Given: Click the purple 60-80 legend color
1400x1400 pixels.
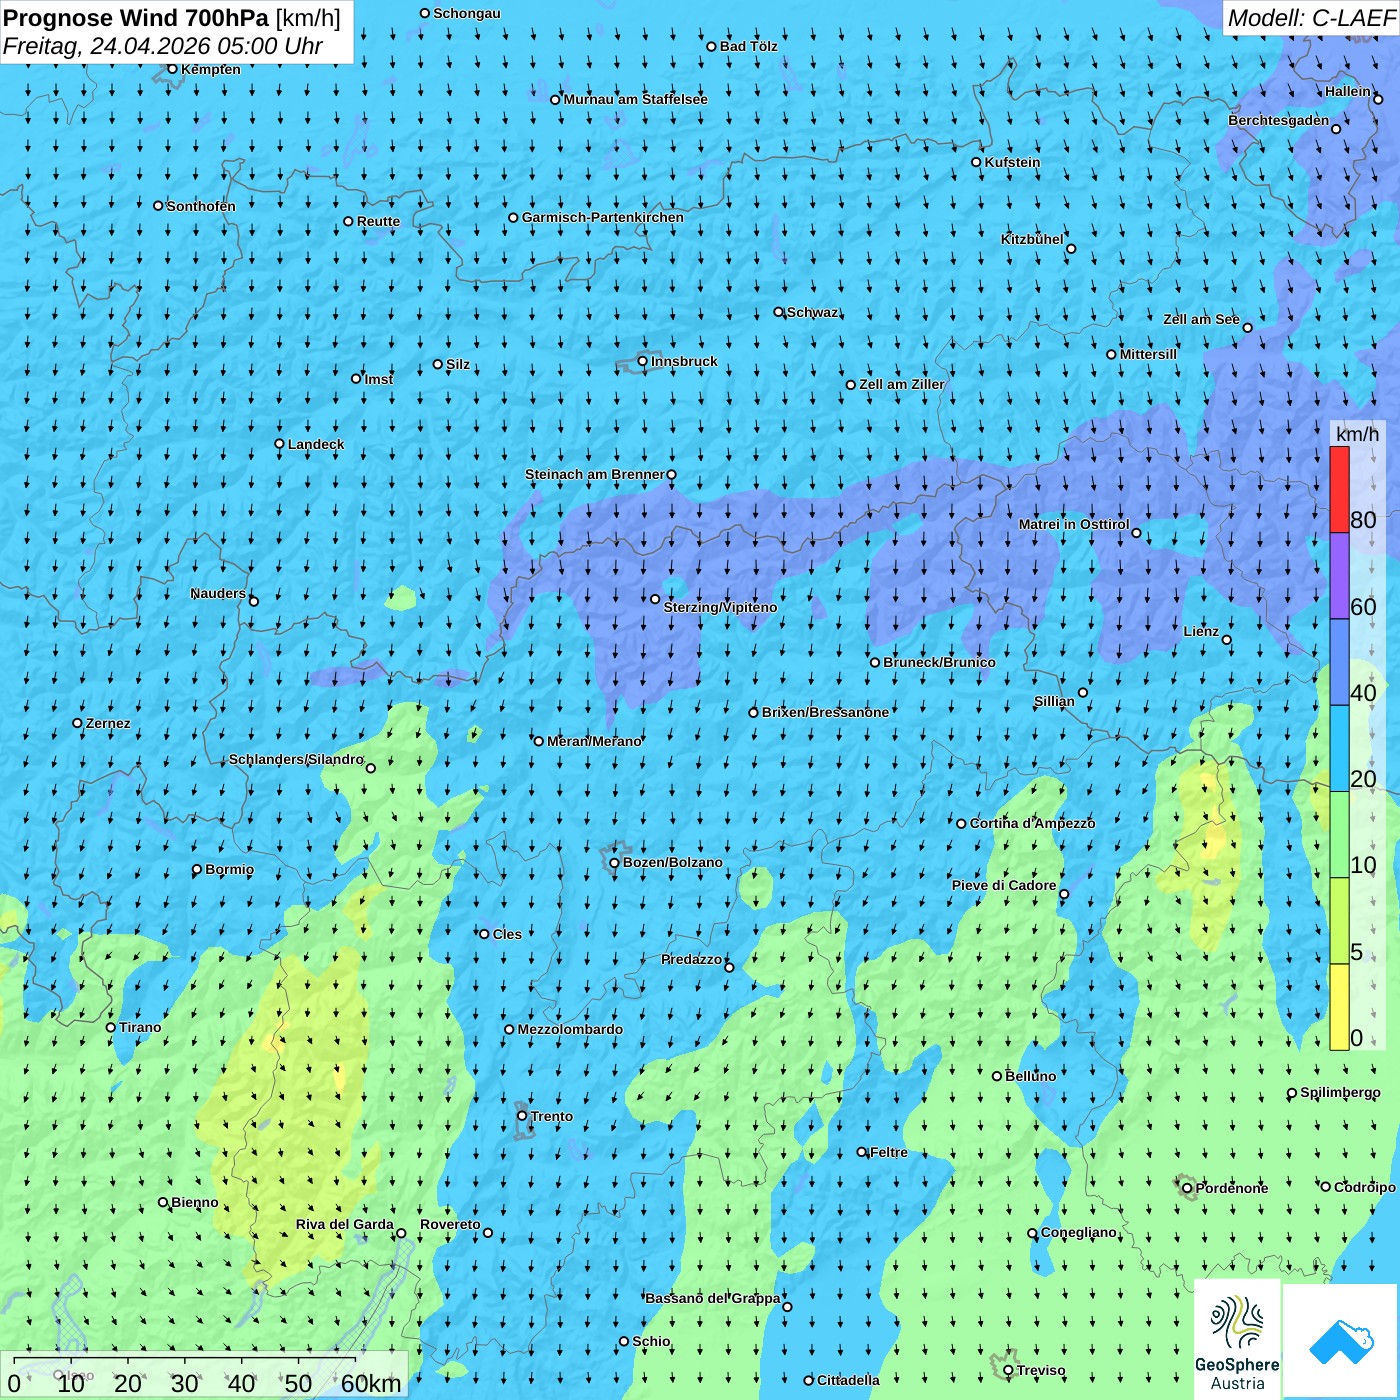Looking at the screenshot, I should click(x=1339, y=576).
